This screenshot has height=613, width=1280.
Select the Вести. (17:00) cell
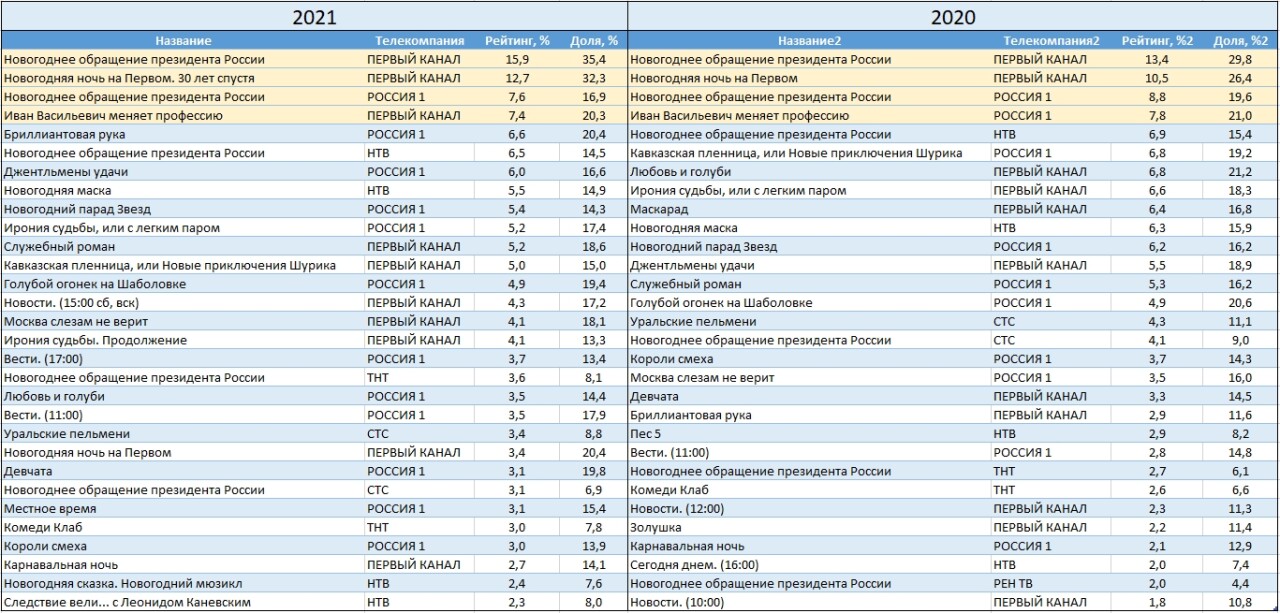[43, 359]
